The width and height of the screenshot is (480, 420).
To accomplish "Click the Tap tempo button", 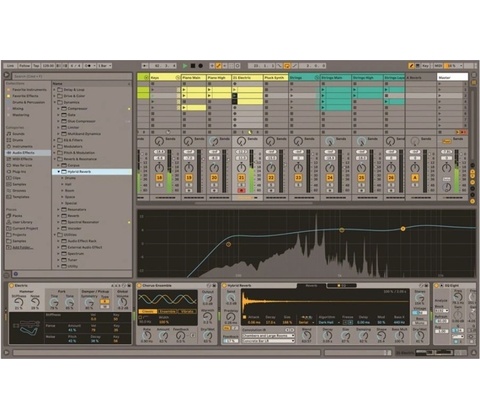I will coord(36,66).
